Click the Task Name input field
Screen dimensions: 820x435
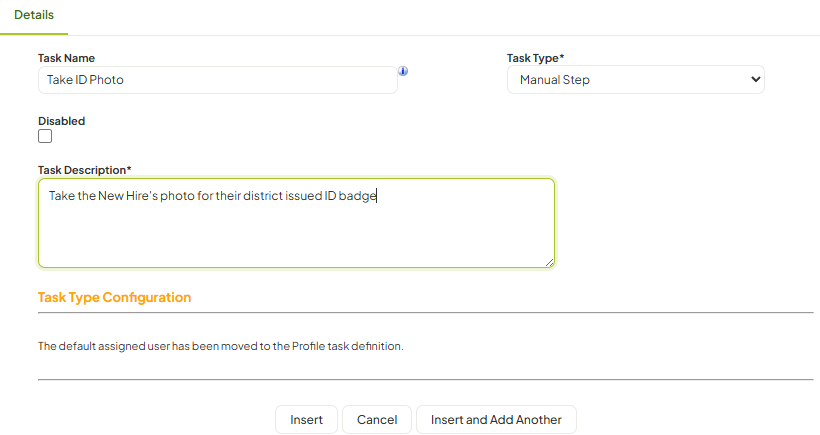(218, 80)
